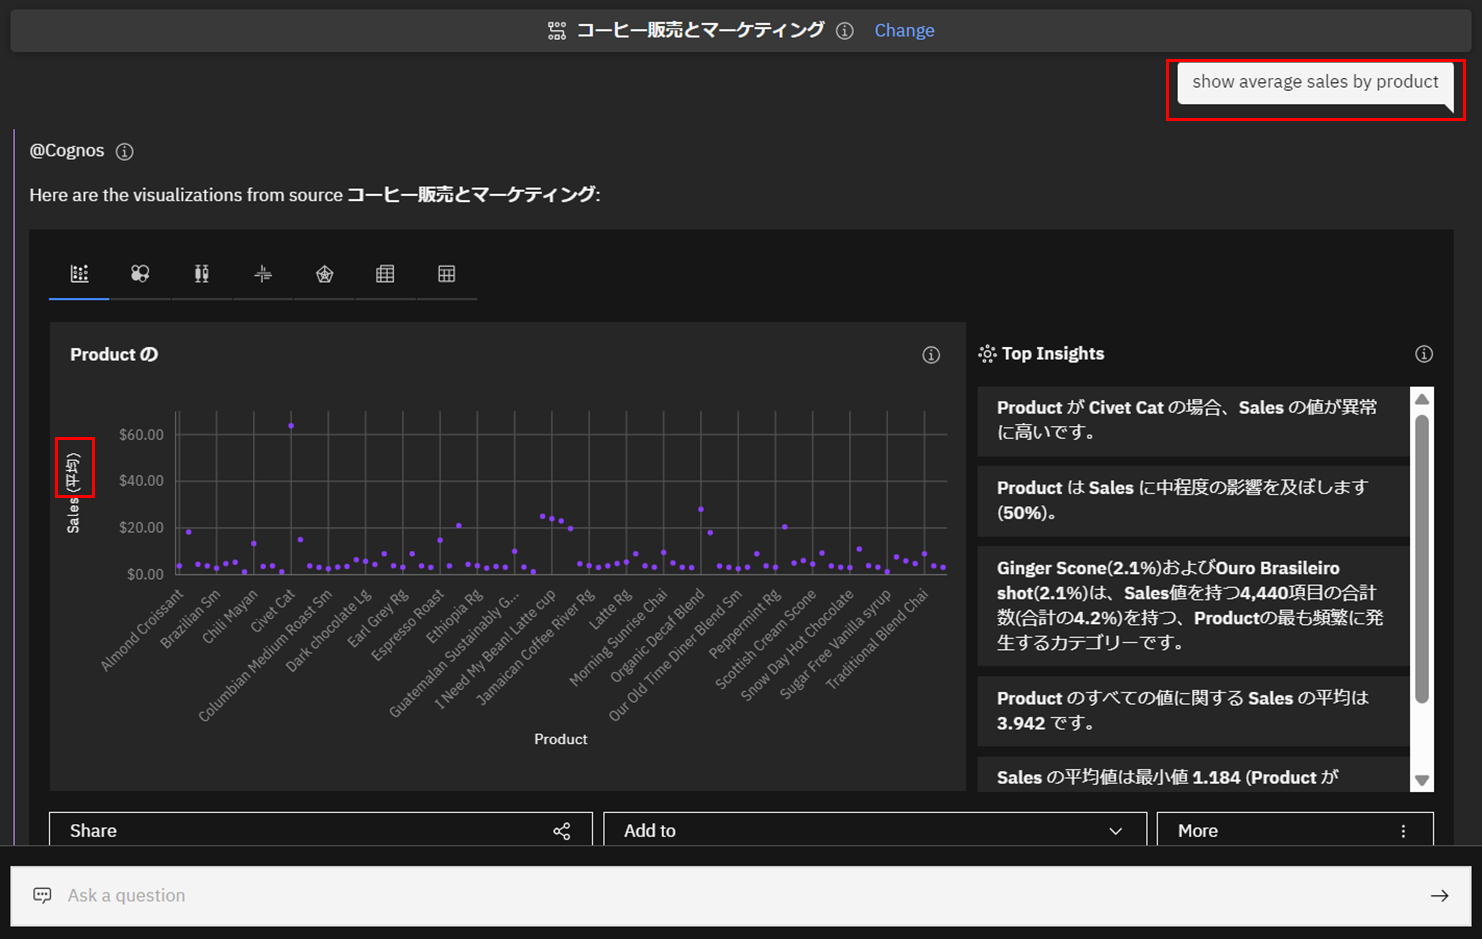Click the insights panel scrollbar thumb
This screenshot has height=939, width=1482.
(1422, 558)
